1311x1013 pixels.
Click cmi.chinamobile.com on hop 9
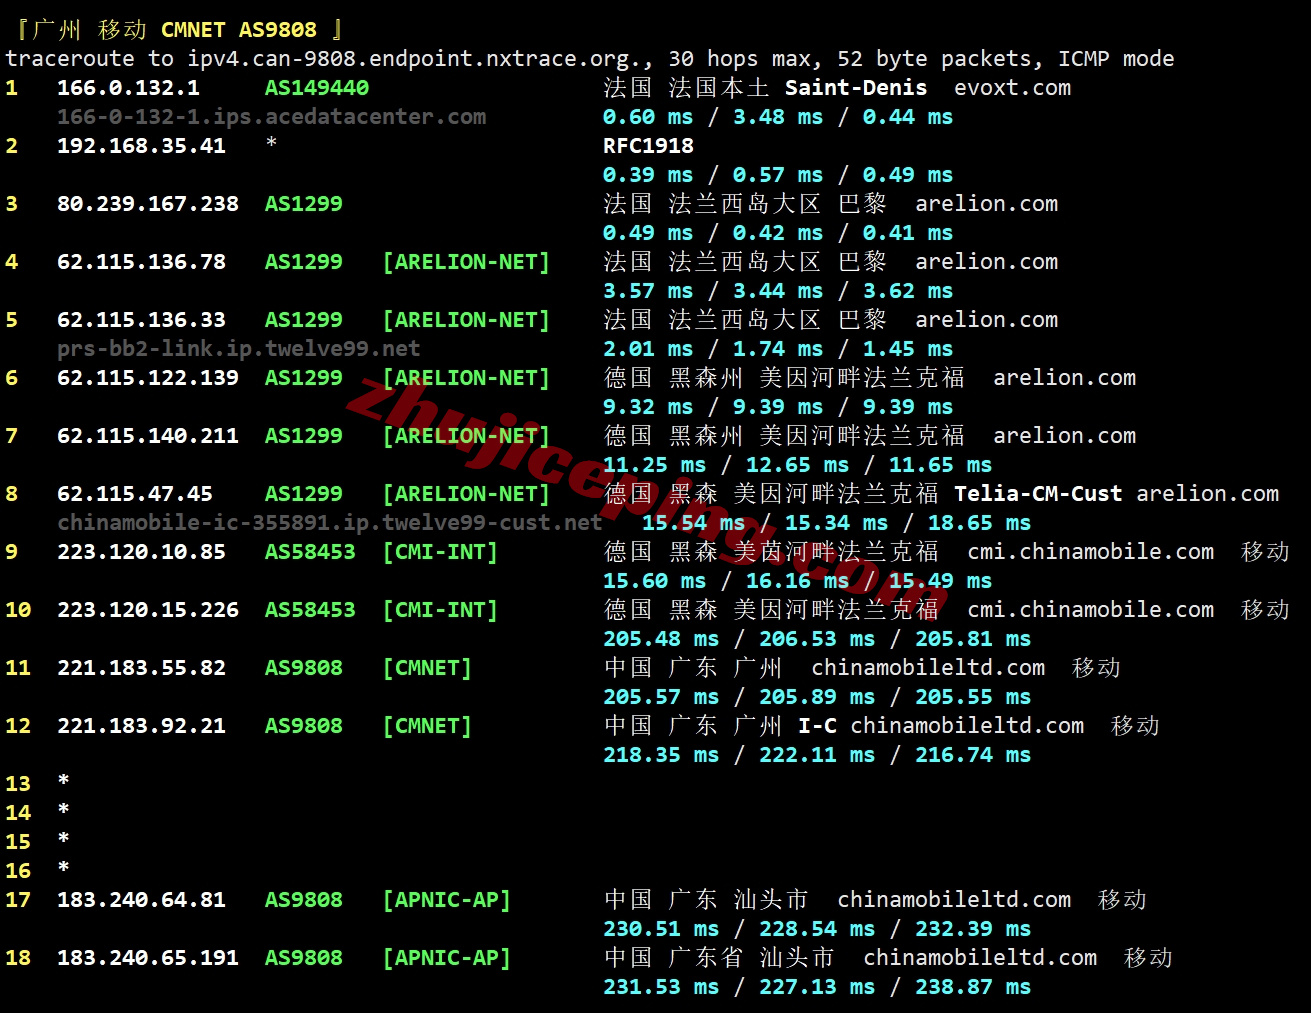[x=1090, y=552]
